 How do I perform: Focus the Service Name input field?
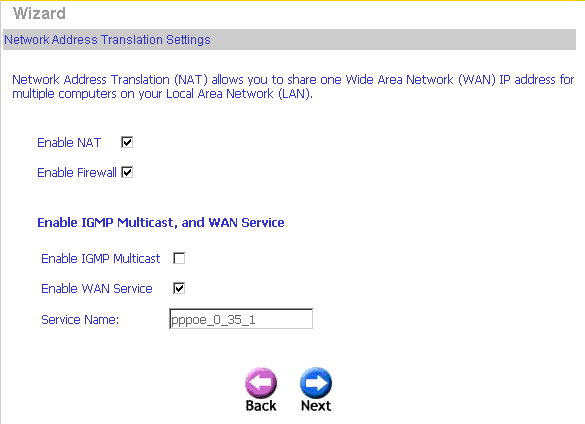(x=241, y=319)
